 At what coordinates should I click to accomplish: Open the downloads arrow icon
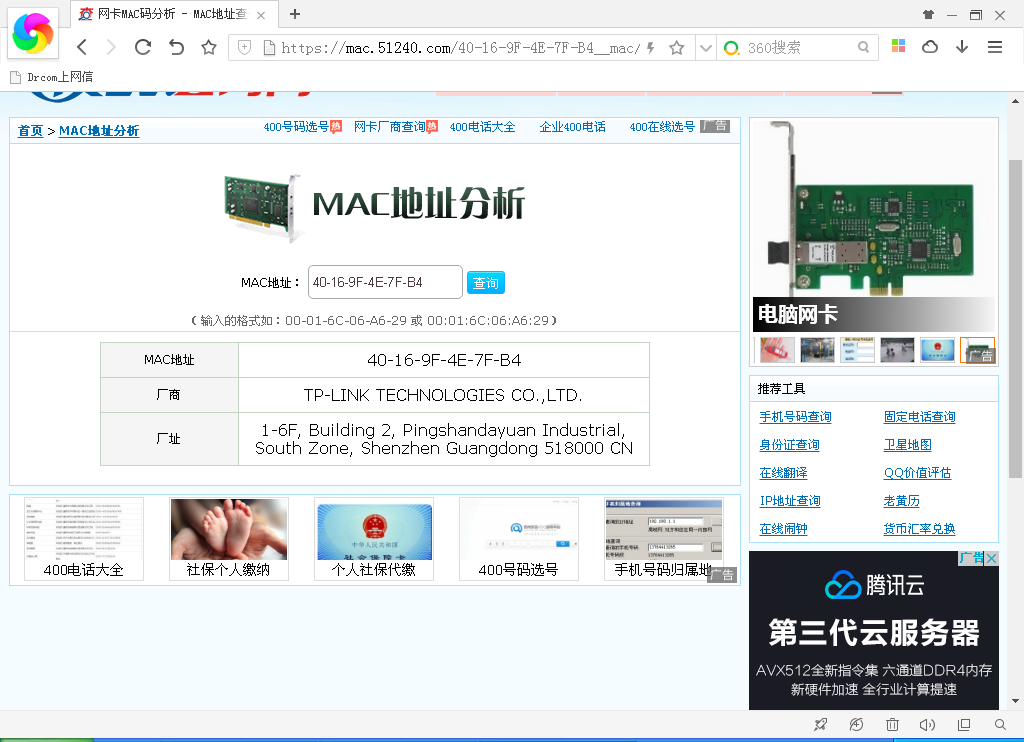coord(962,47)
